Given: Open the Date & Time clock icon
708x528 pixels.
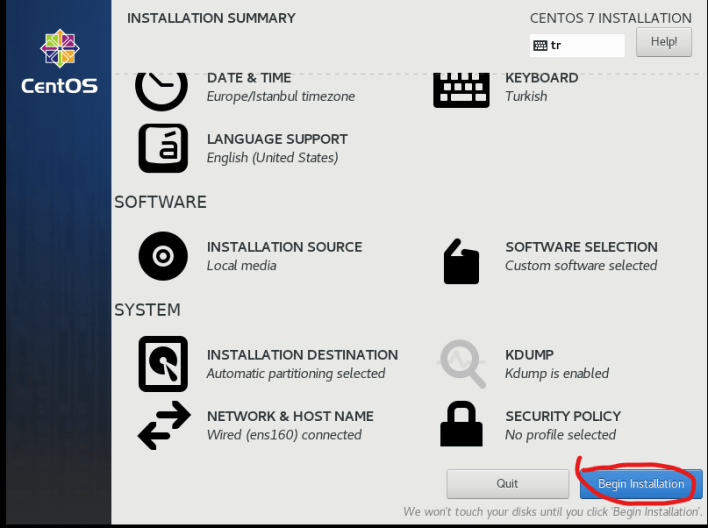Looking at the screenshot, I should (161, 92).
